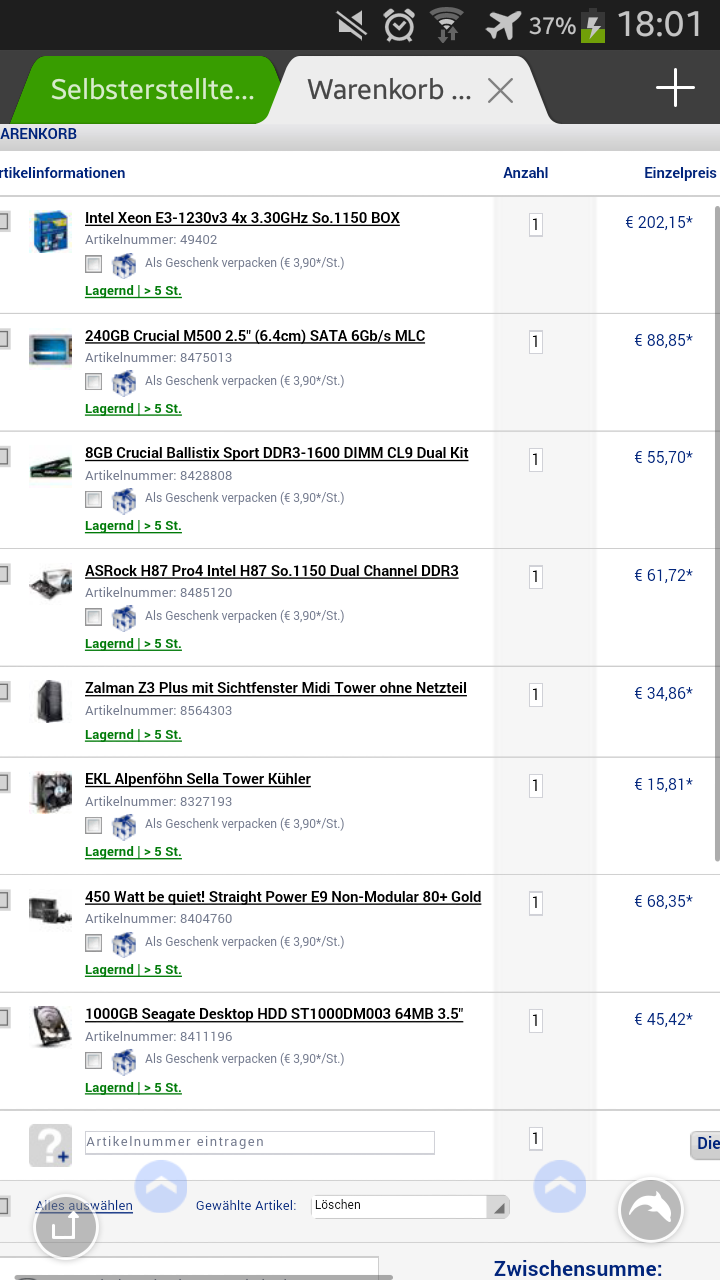This screenshot has height=1280, width=720.
Task: Open the Seagate HDD product image
Action: (50, 1027)
